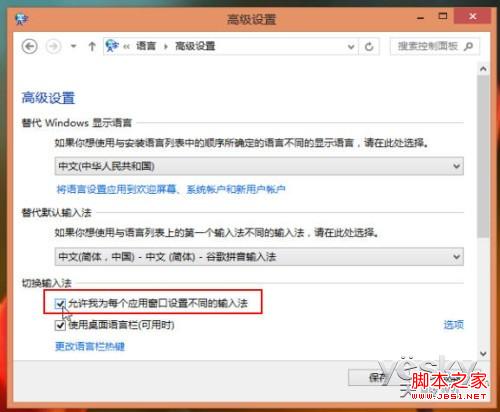500x412 pixels.
Task: Open link 将语言设置应用到欢迎屏幕、系统帐户和新用户帐户
Action: click(171, 189)
